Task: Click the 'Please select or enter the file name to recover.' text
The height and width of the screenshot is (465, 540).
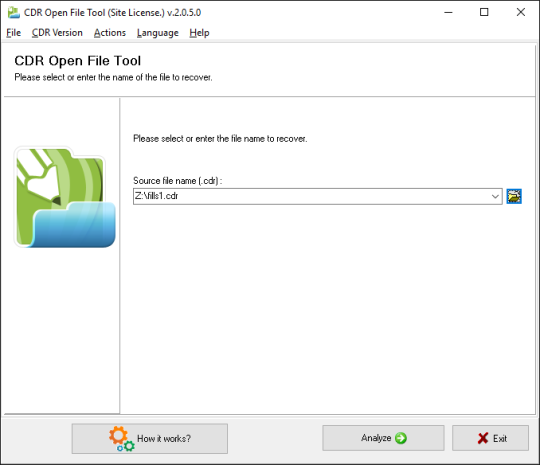Action: point(220,139)
